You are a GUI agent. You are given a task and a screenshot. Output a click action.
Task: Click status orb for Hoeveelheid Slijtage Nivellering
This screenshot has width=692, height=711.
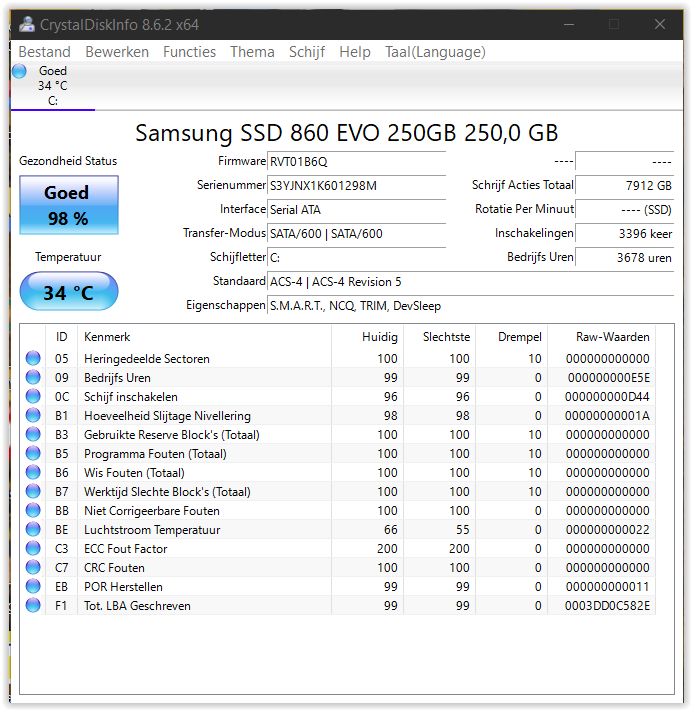(33, 415)
